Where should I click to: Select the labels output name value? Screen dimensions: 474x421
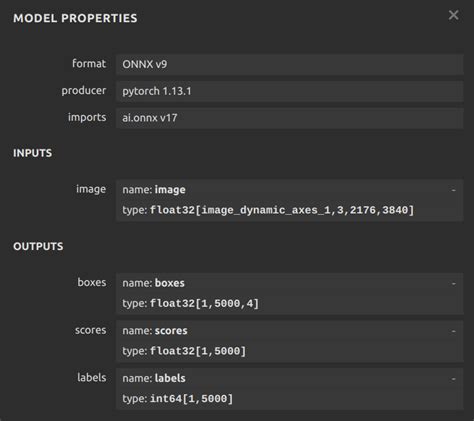coord(170,378)
